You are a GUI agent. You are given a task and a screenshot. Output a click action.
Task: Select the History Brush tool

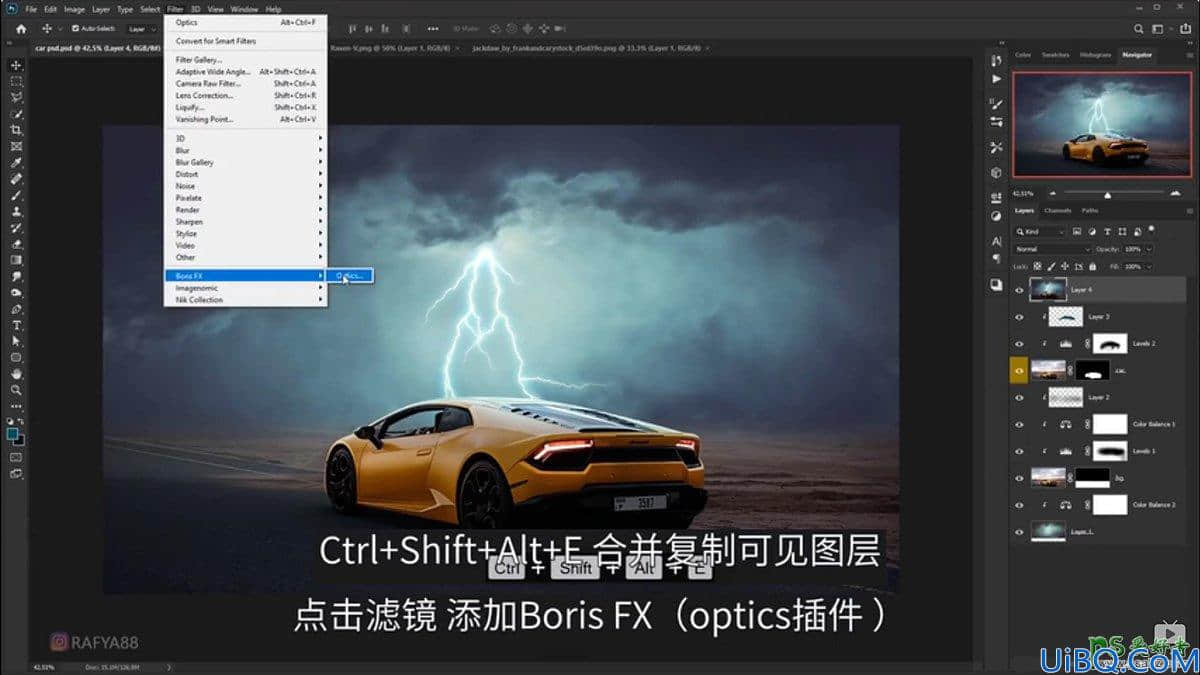[16, 227]
